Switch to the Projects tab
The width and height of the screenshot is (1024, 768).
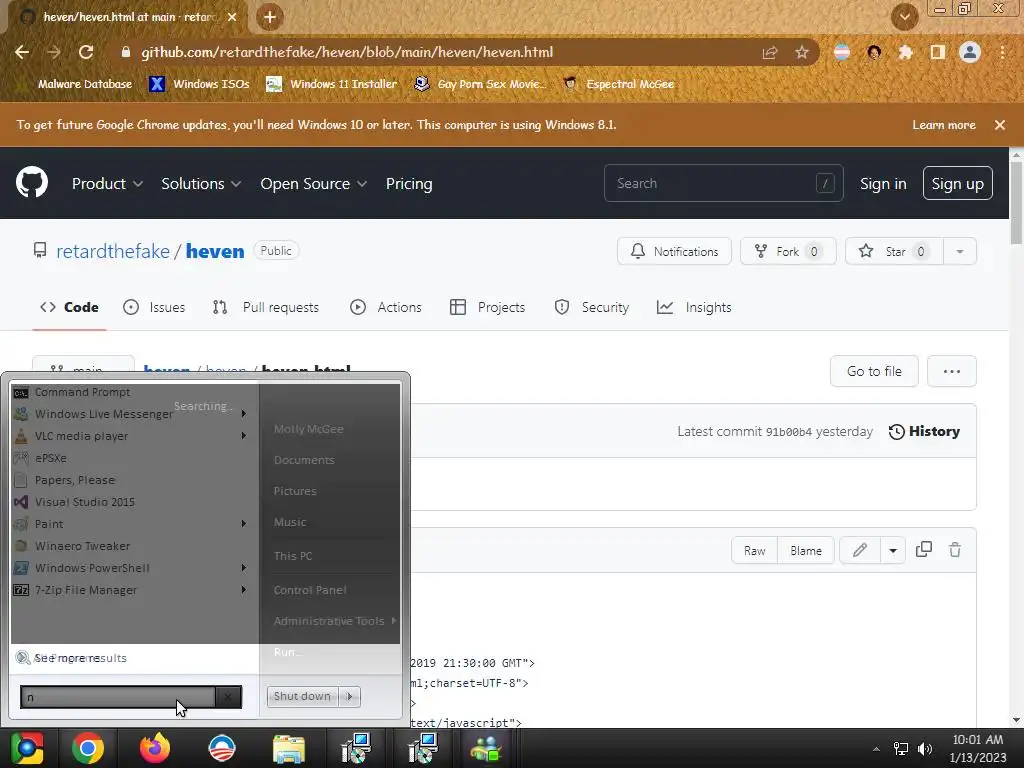488,307
